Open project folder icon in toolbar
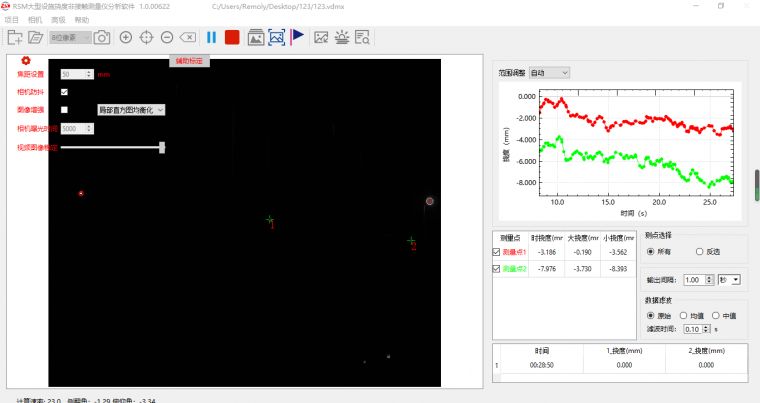The height and width of the screenshot is (403, 760). click(x=36, y=37)
